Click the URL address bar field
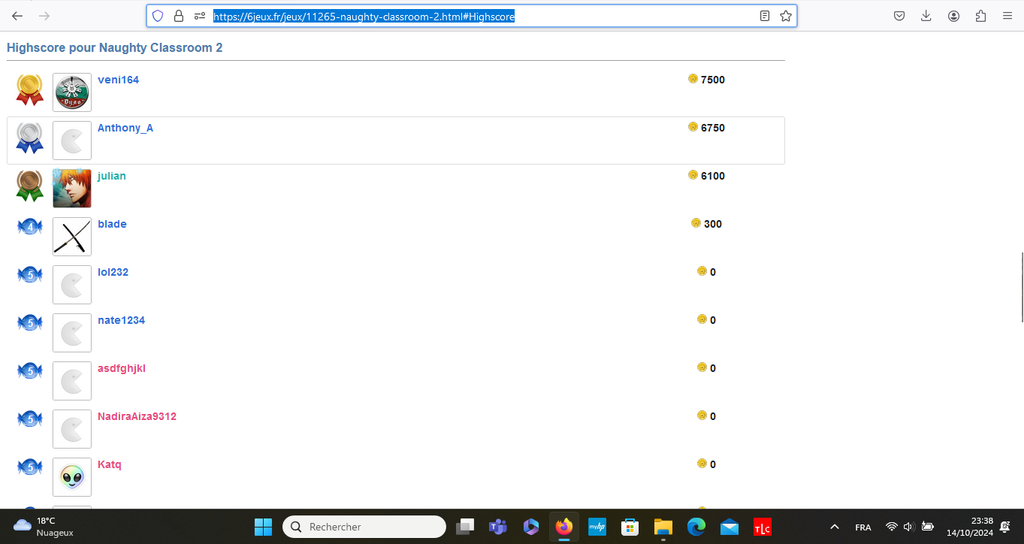Screen dimensions: 1024x544 [480, 16]
